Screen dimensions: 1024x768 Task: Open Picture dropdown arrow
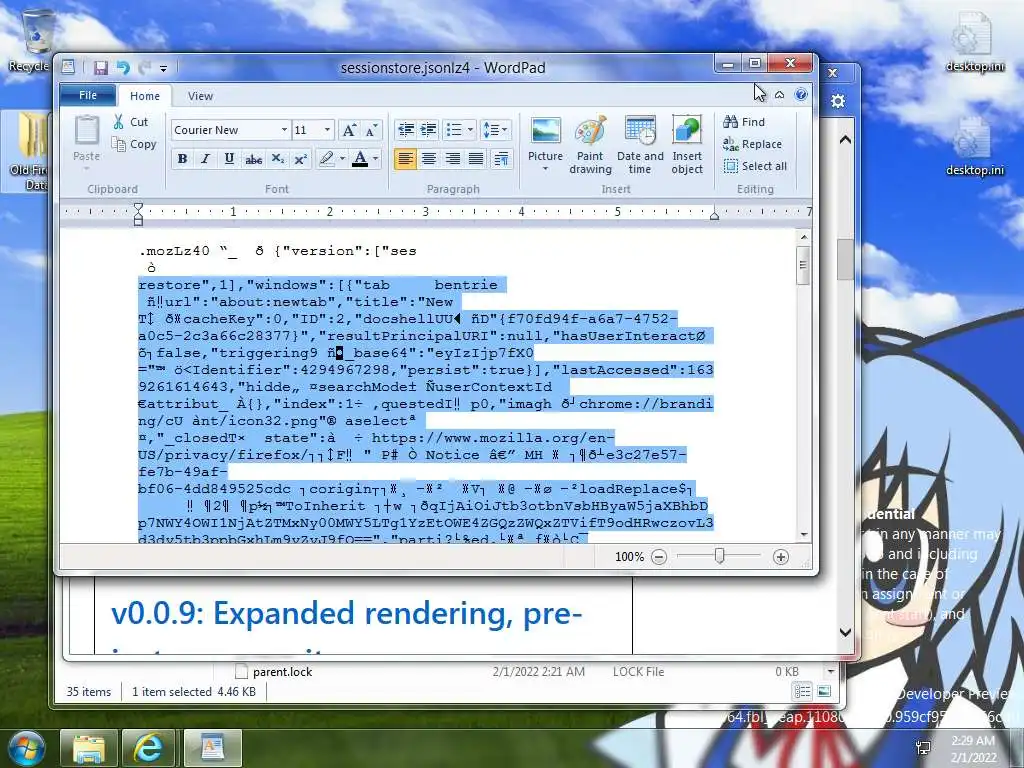[x=545, y=169]
